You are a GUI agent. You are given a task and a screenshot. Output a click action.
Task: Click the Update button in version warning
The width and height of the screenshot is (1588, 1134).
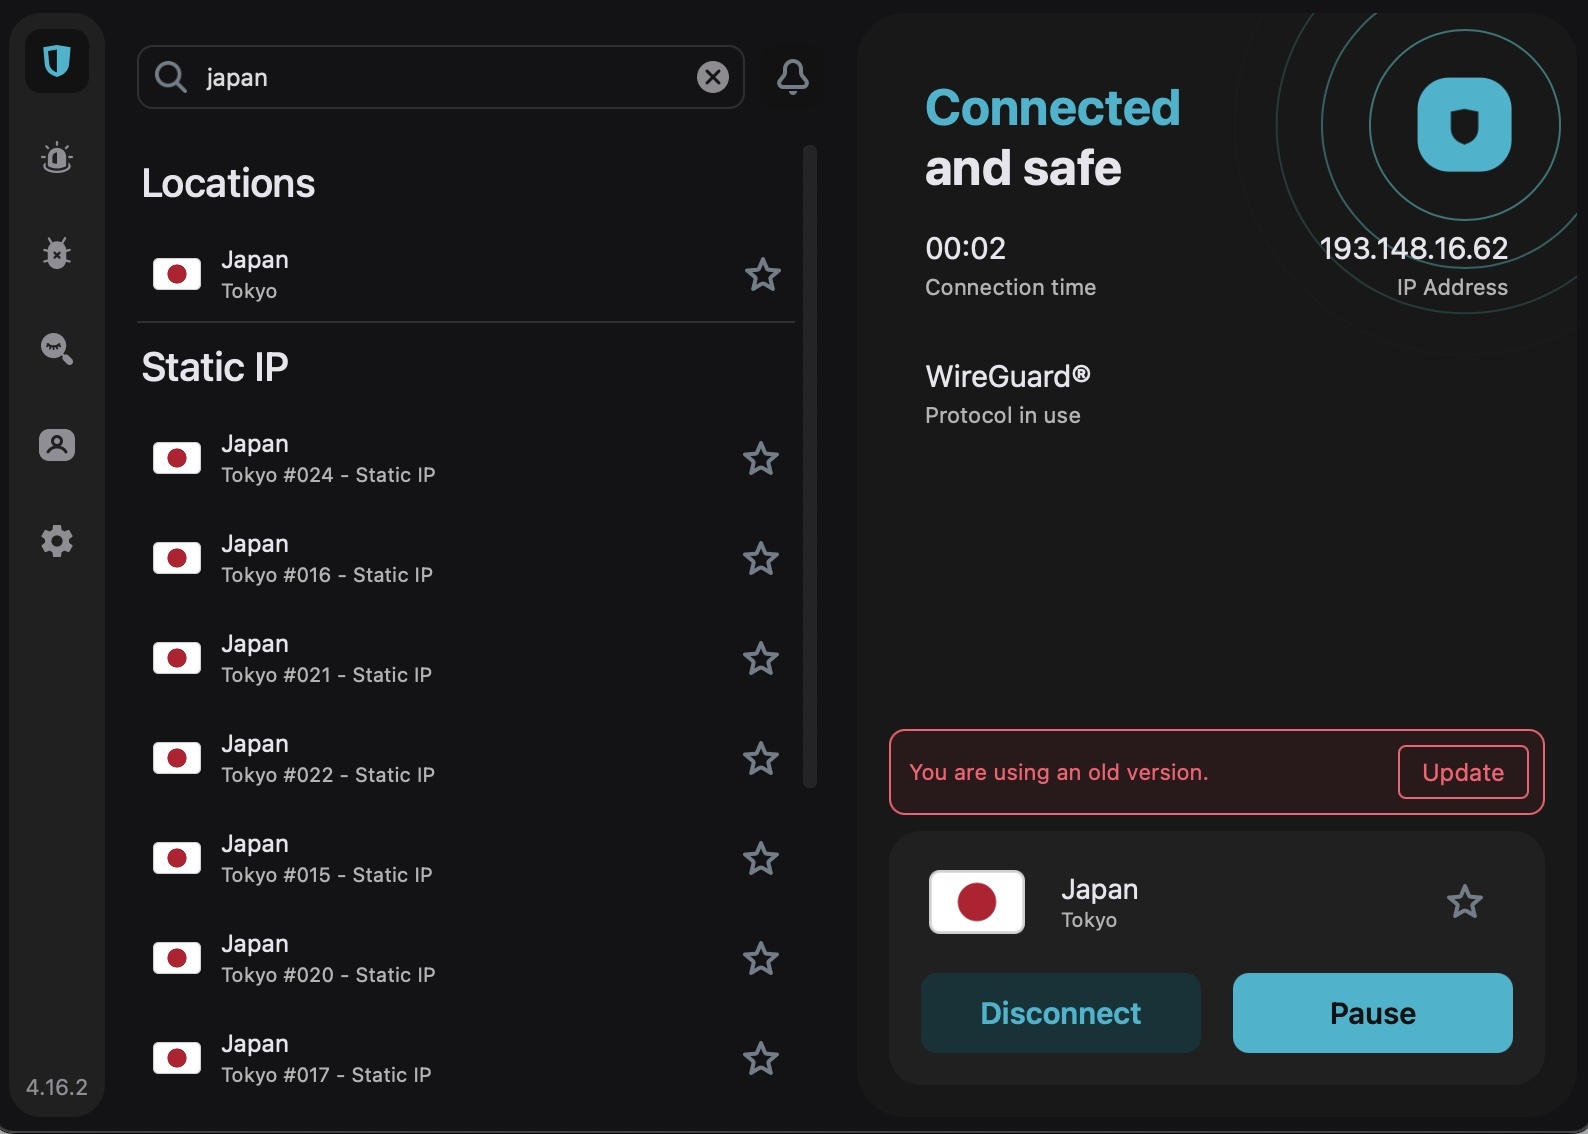pos(1463,772)
